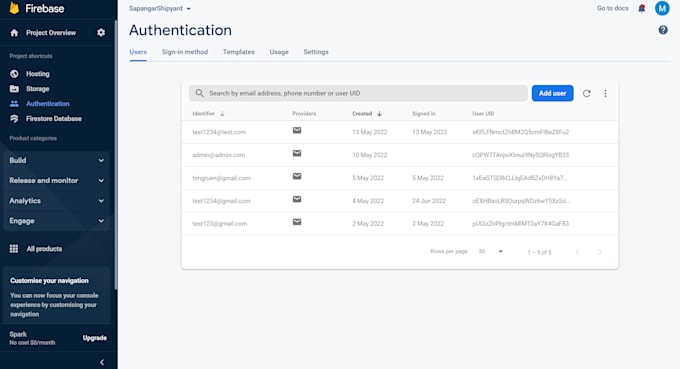Click the Authentication people icon
680x369 pixels.
pos(14,104)
